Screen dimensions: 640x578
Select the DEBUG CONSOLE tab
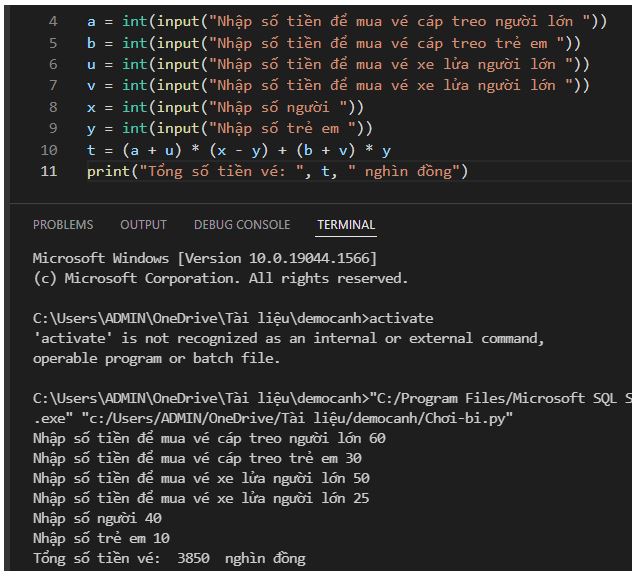[242, 225]
